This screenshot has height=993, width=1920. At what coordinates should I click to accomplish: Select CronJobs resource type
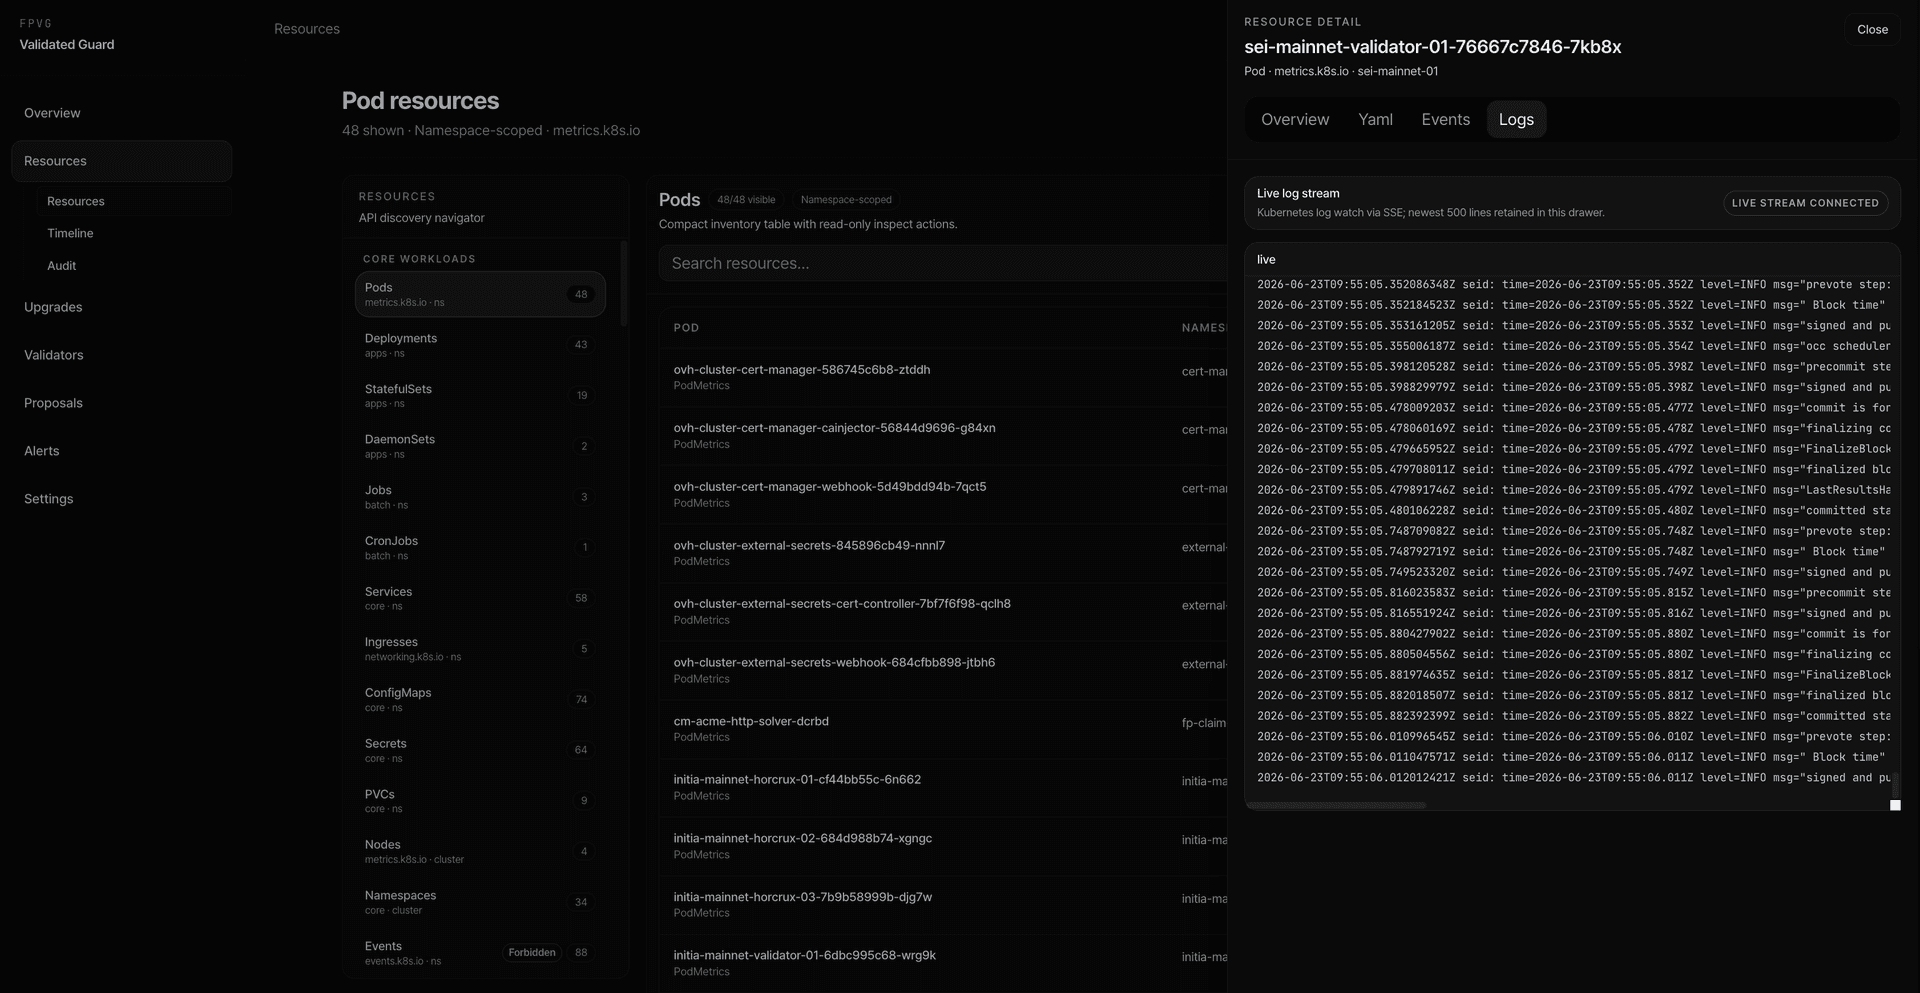[480, 548]
